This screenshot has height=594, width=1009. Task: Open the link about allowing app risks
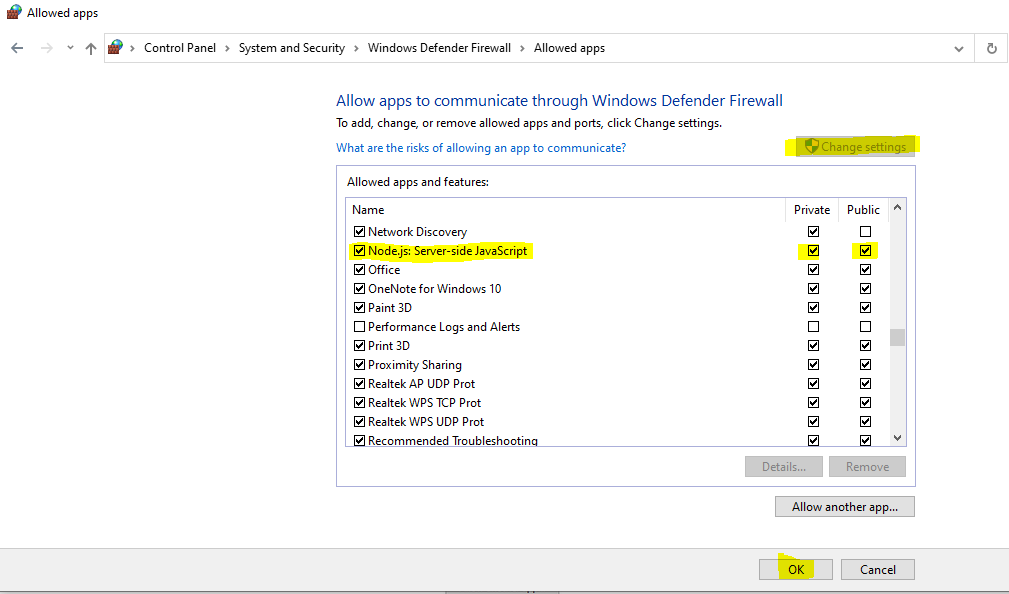481,148
